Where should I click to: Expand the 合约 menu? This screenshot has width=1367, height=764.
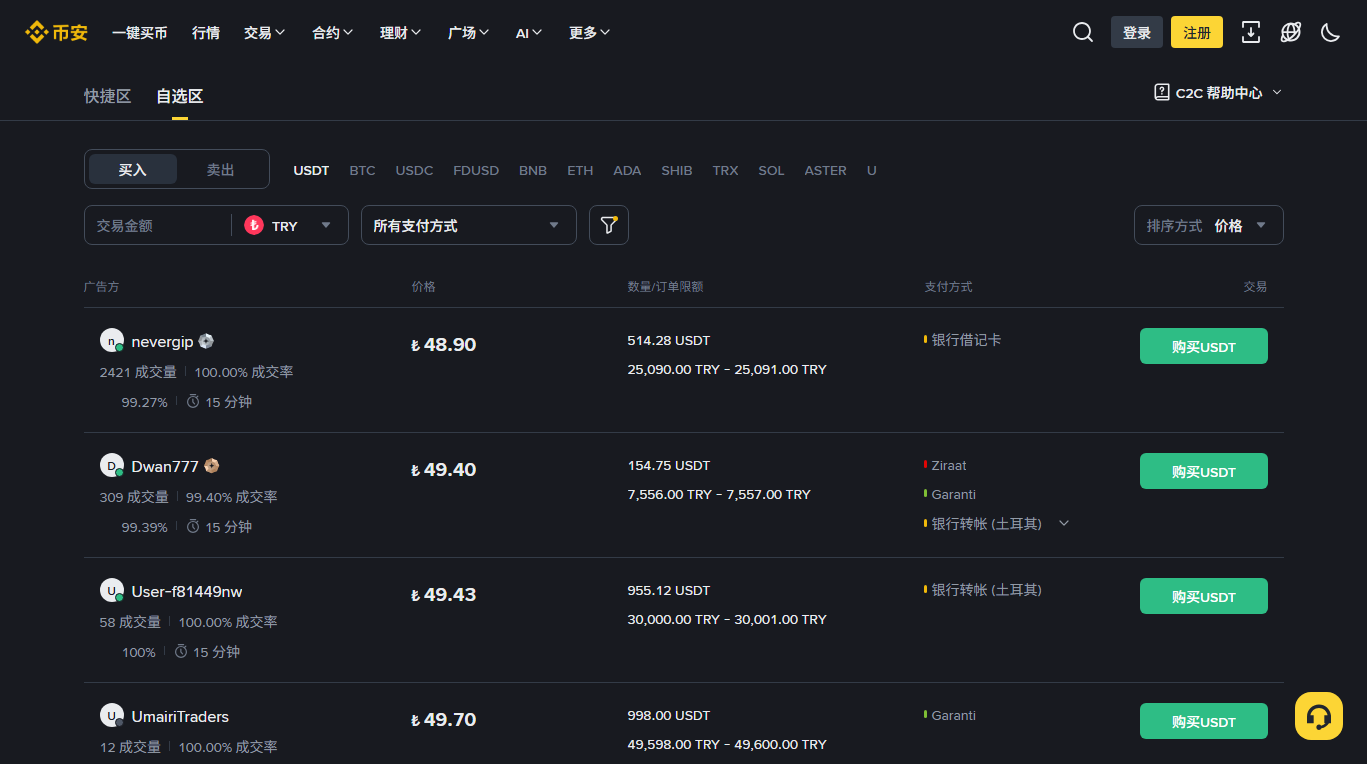tap(333, 32)
